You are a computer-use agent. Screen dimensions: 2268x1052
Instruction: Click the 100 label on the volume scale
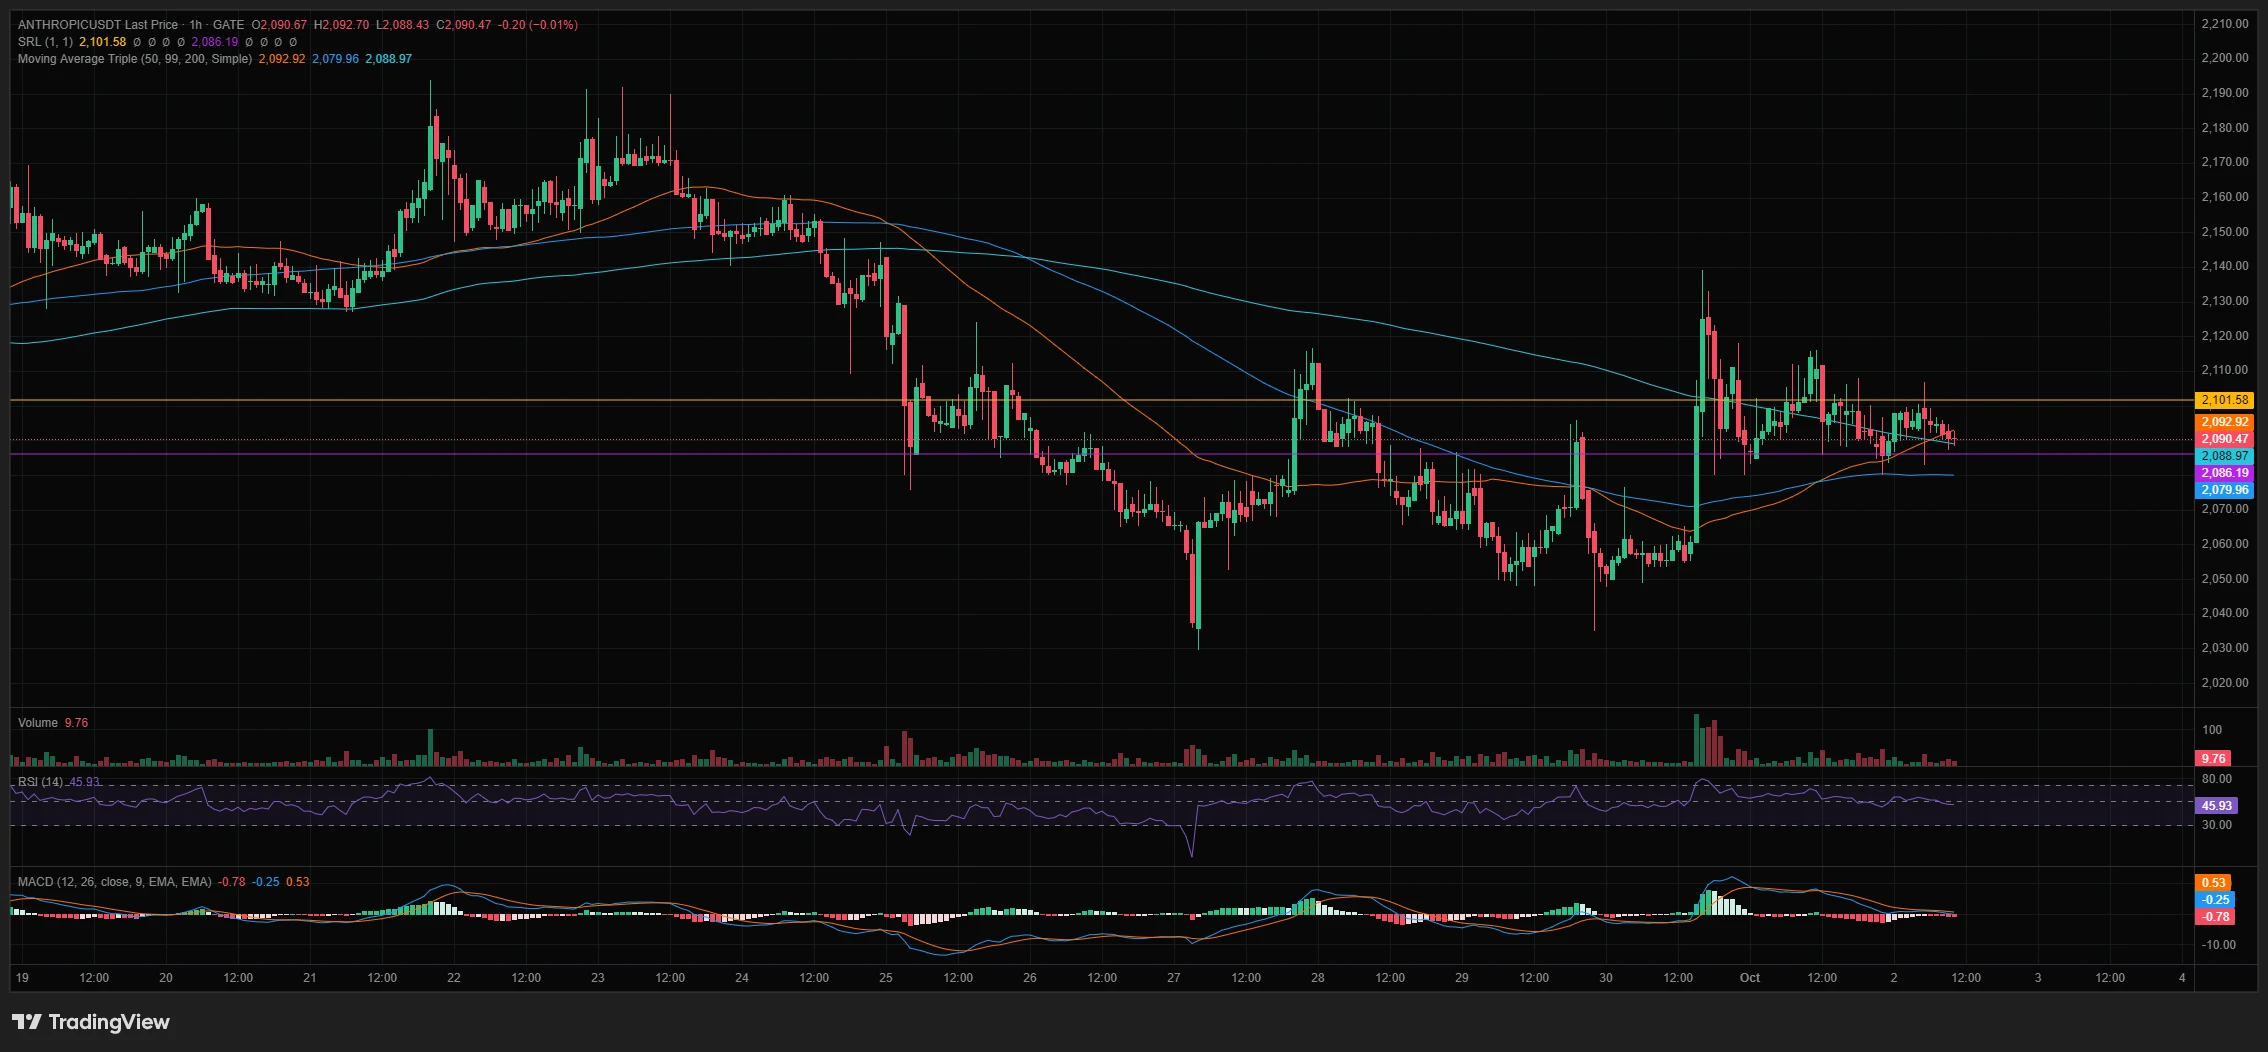pyautogui.click(x=2212, y=730)
